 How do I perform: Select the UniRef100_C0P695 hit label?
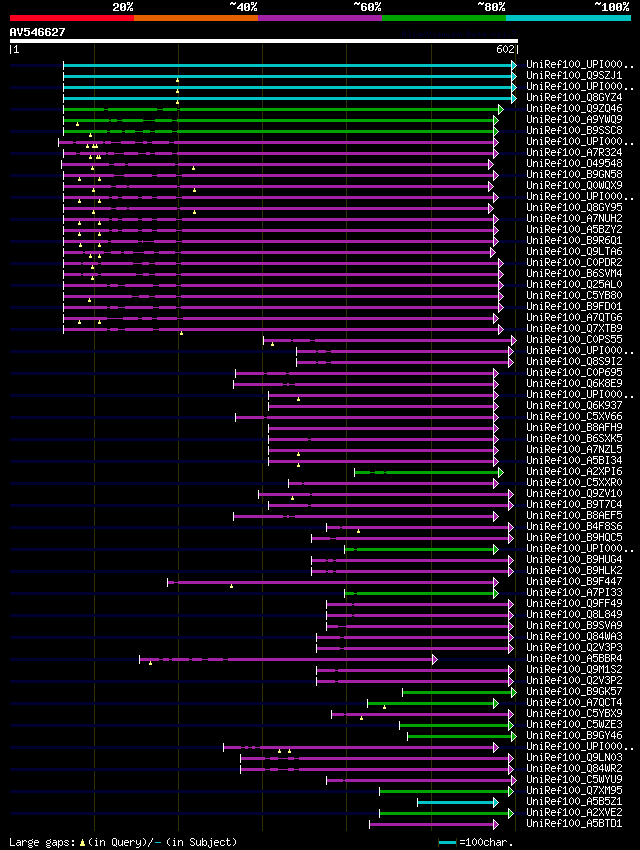point(574,373)
